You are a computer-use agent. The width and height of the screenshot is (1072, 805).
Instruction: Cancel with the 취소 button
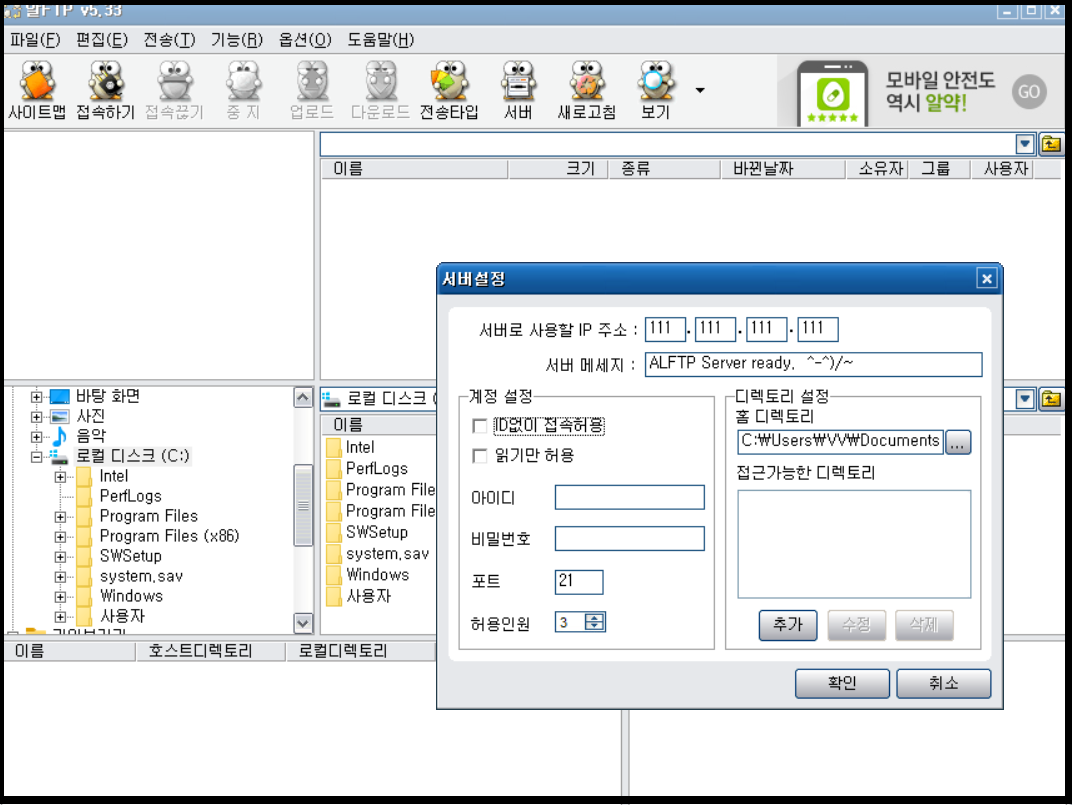coord(943,683)
